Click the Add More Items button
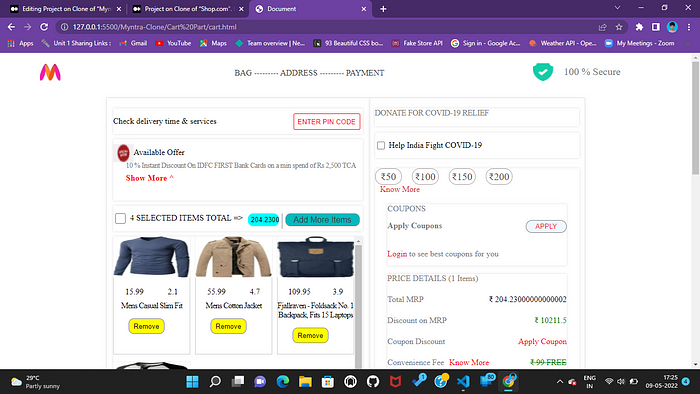This screenshot has width=700, height=394. [x=322, y=220]
